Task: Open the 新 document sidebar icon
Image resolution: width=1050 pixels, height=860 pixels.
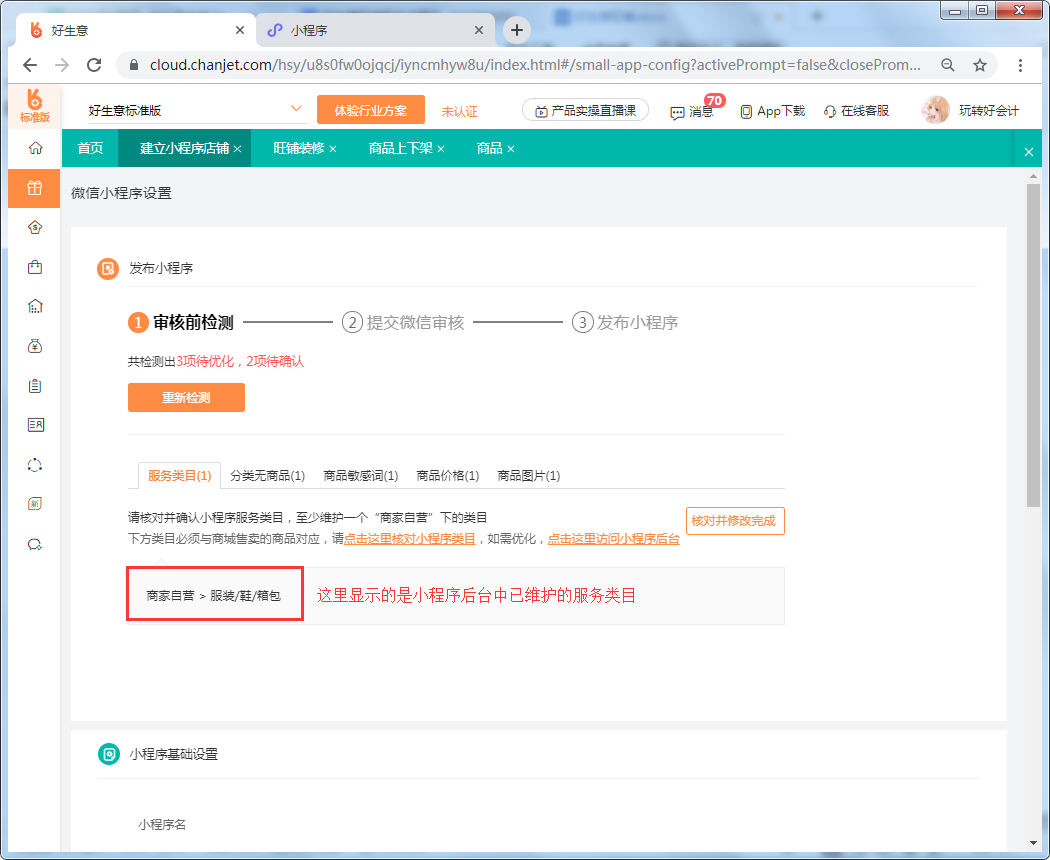Action: coord(35,504)
